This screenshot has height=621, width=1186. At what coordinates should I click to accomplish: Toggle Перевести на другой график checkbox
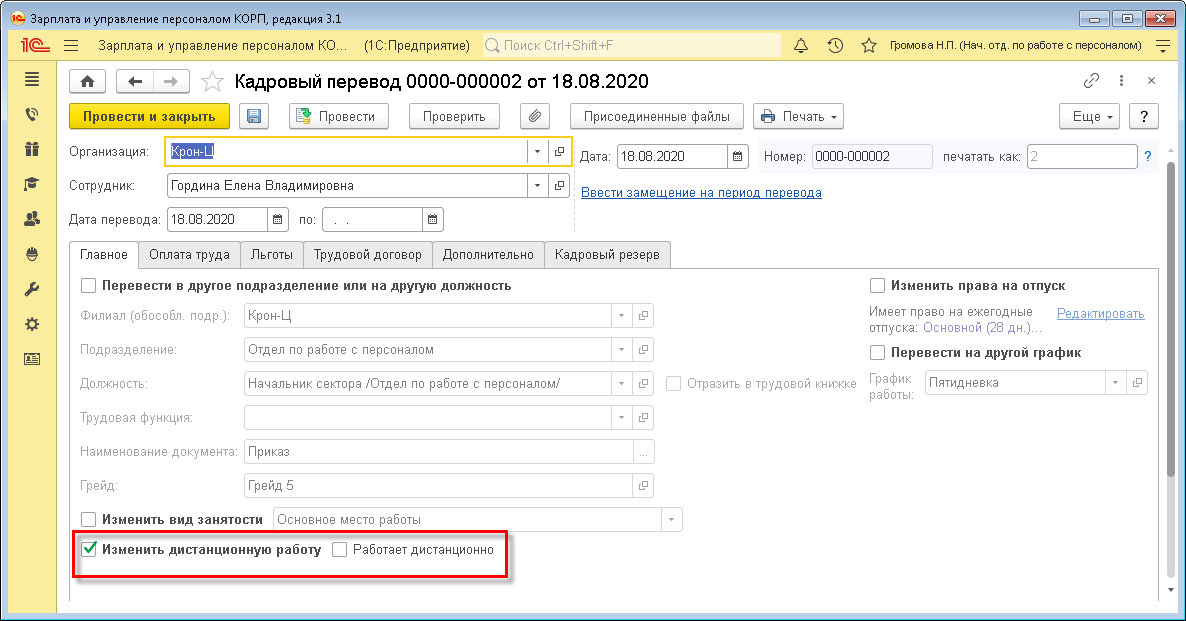[x=877, y=352]
